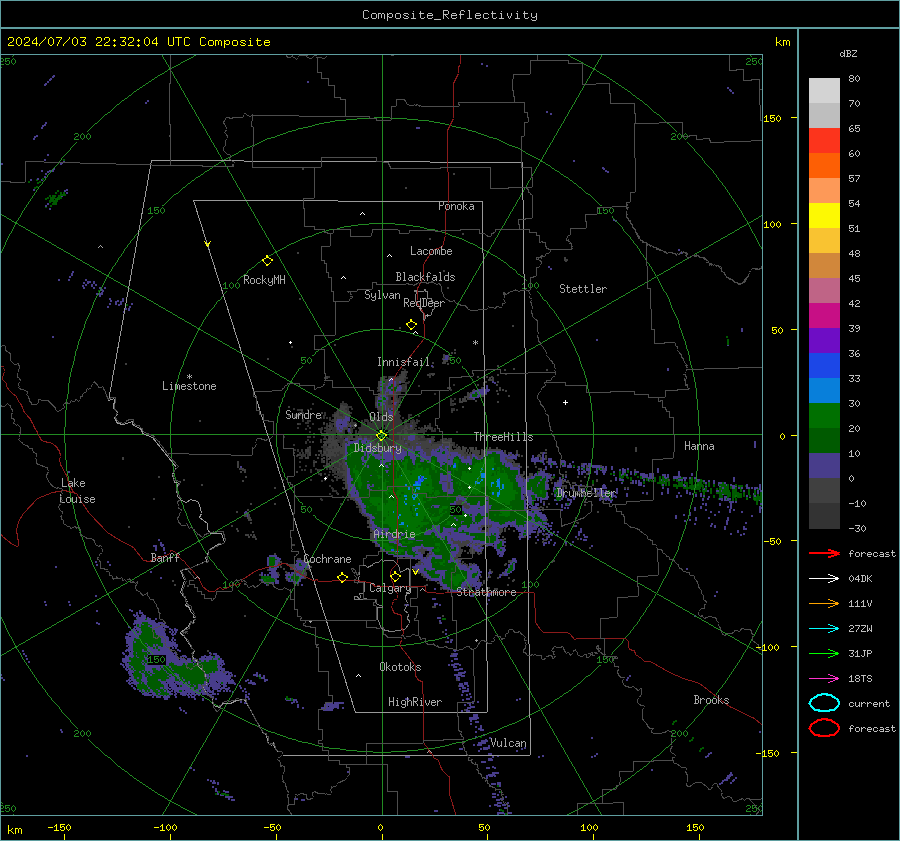Click the green 31JP arrow in legend
Viewport: 900px width, 841px height.
824,653
